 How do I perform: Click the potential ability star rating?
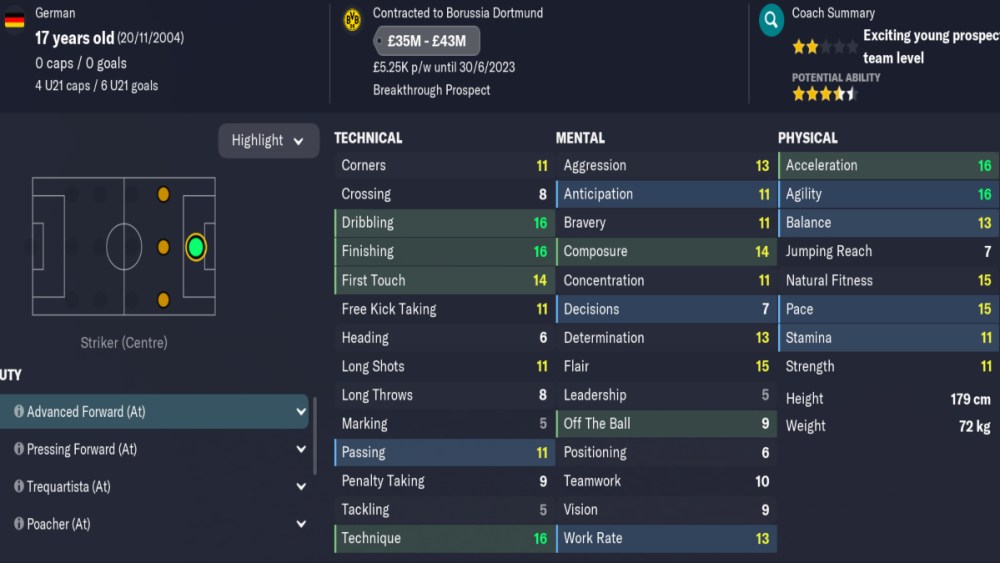pos(824,95)
